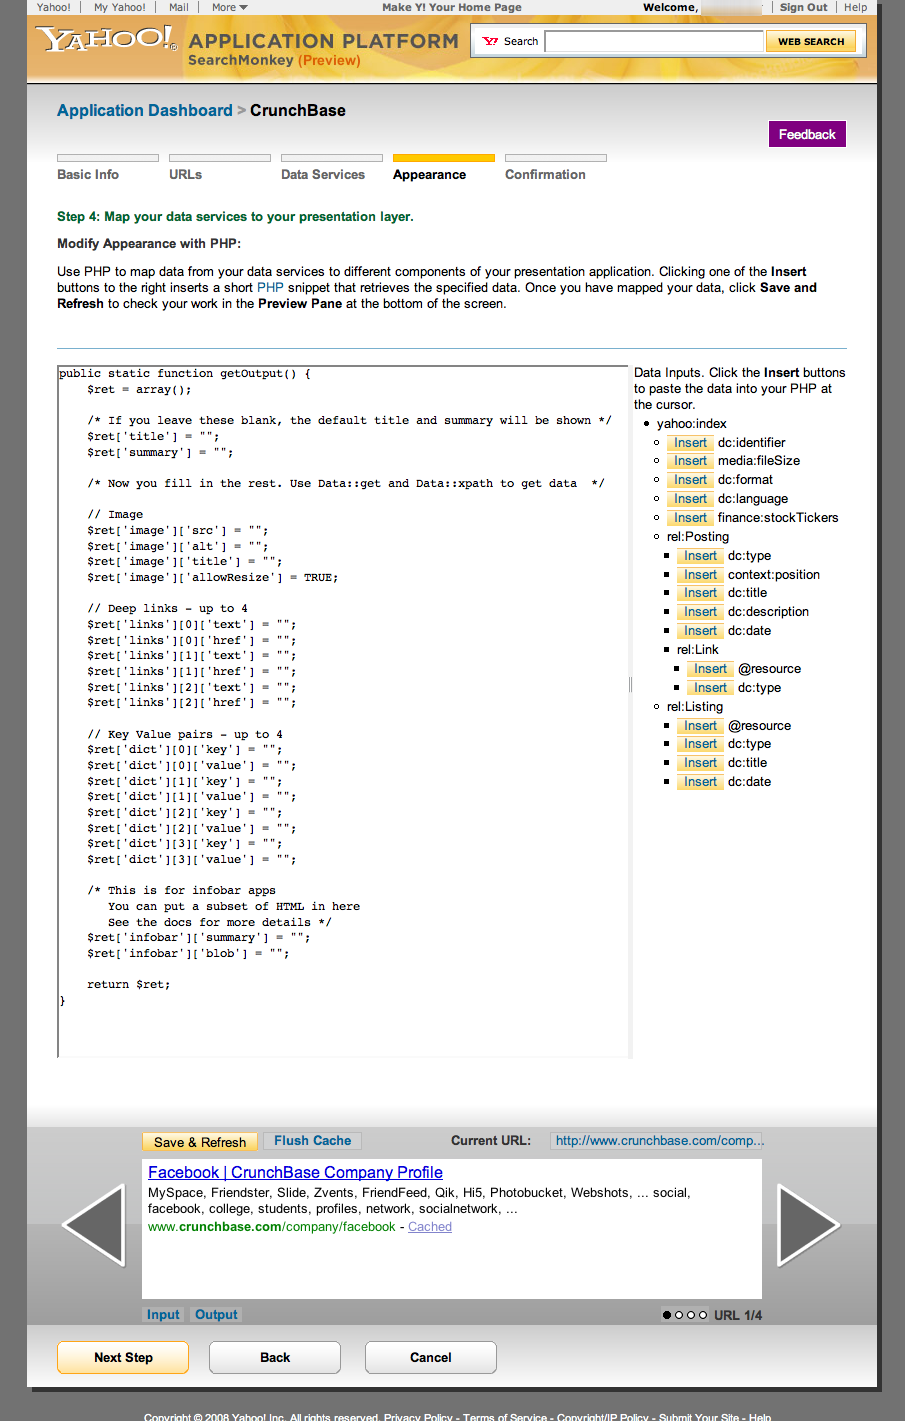This screenshot has height=1421, width=905.
Task: Click into the web search input field
Action: click(x=654, y=41)
